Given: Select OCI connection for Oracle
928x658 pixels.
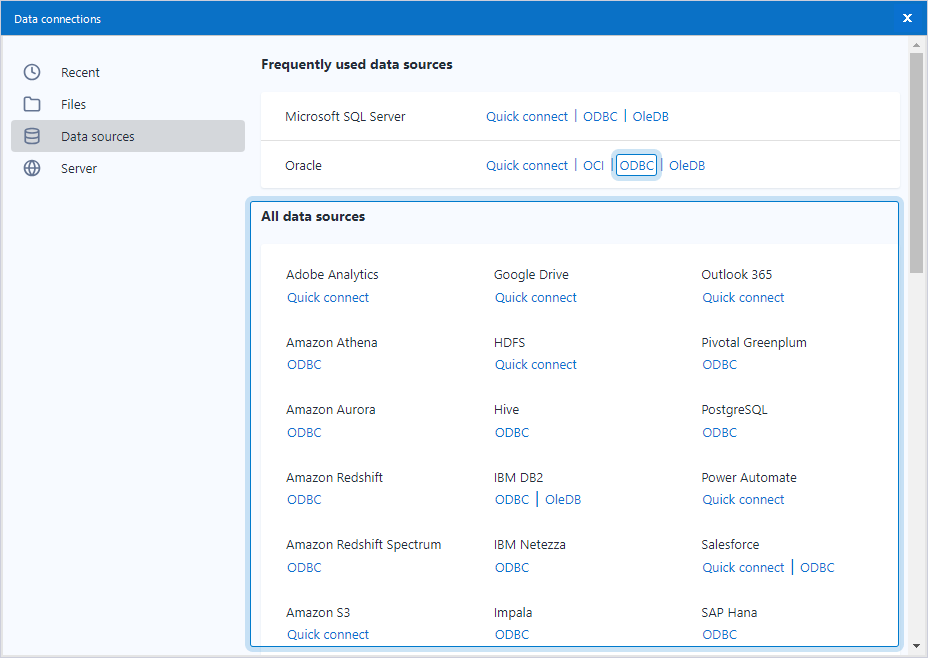Looking at the screenshot, I should click(593, 165).
